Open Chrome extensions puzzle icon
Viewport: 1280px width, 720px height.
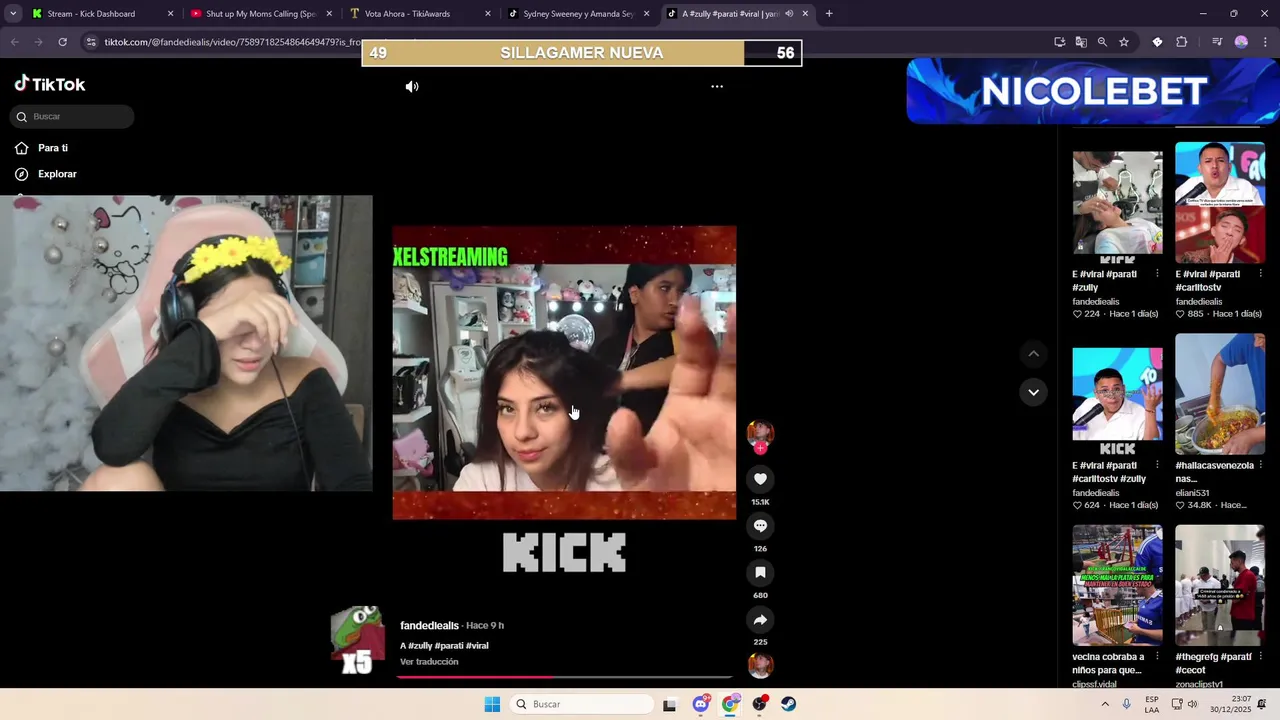(x=1182, y=42)
